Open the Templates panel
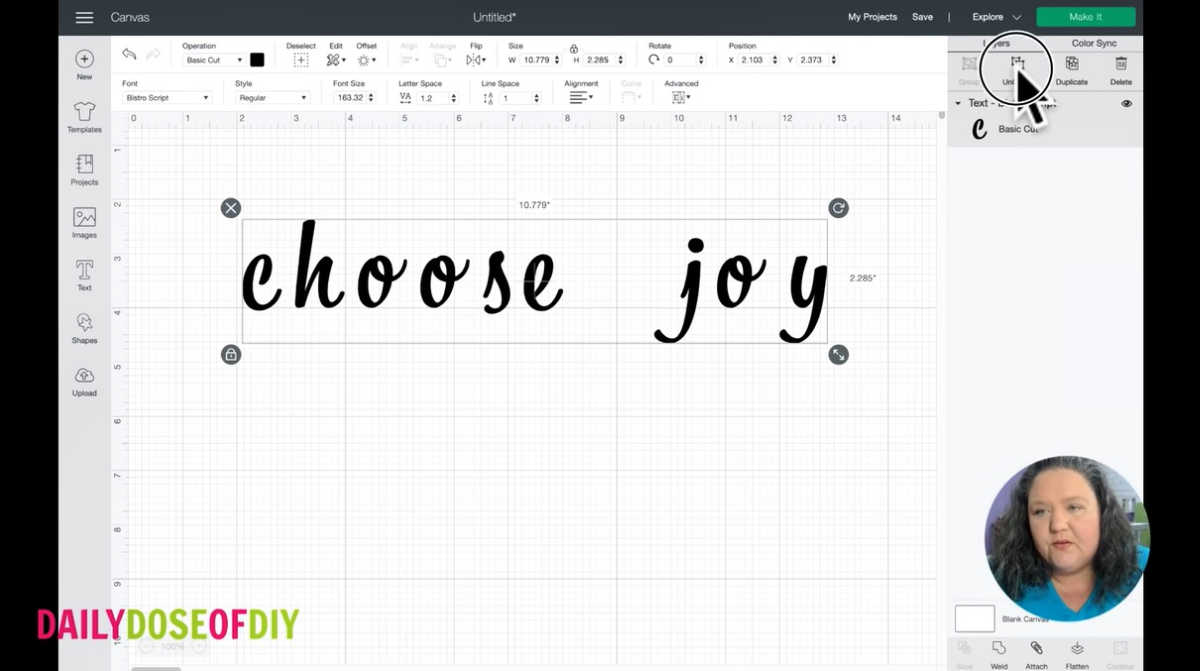The image size is (1200, 671). click(84, 111)
